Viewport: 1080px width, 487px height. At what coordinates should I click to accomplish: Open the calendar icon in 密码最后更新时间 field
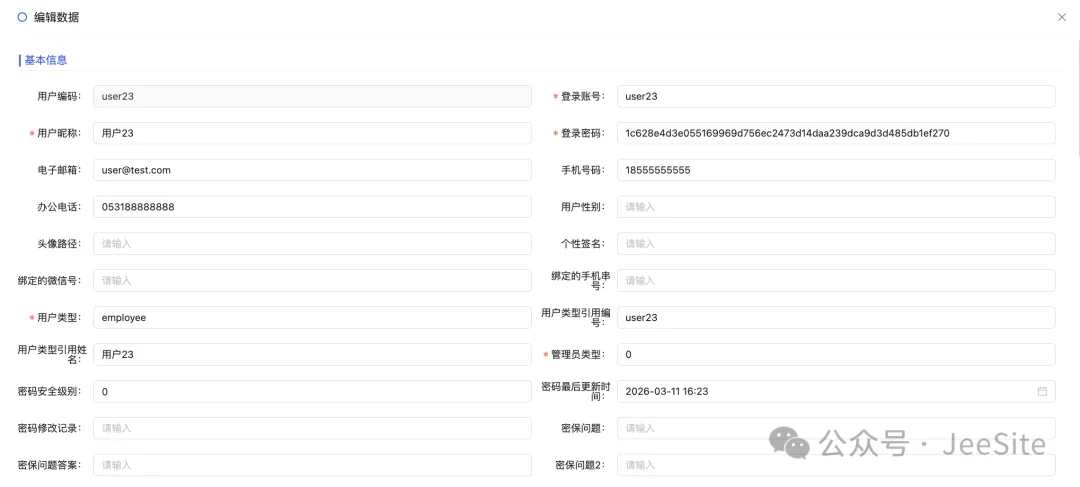1042,391
